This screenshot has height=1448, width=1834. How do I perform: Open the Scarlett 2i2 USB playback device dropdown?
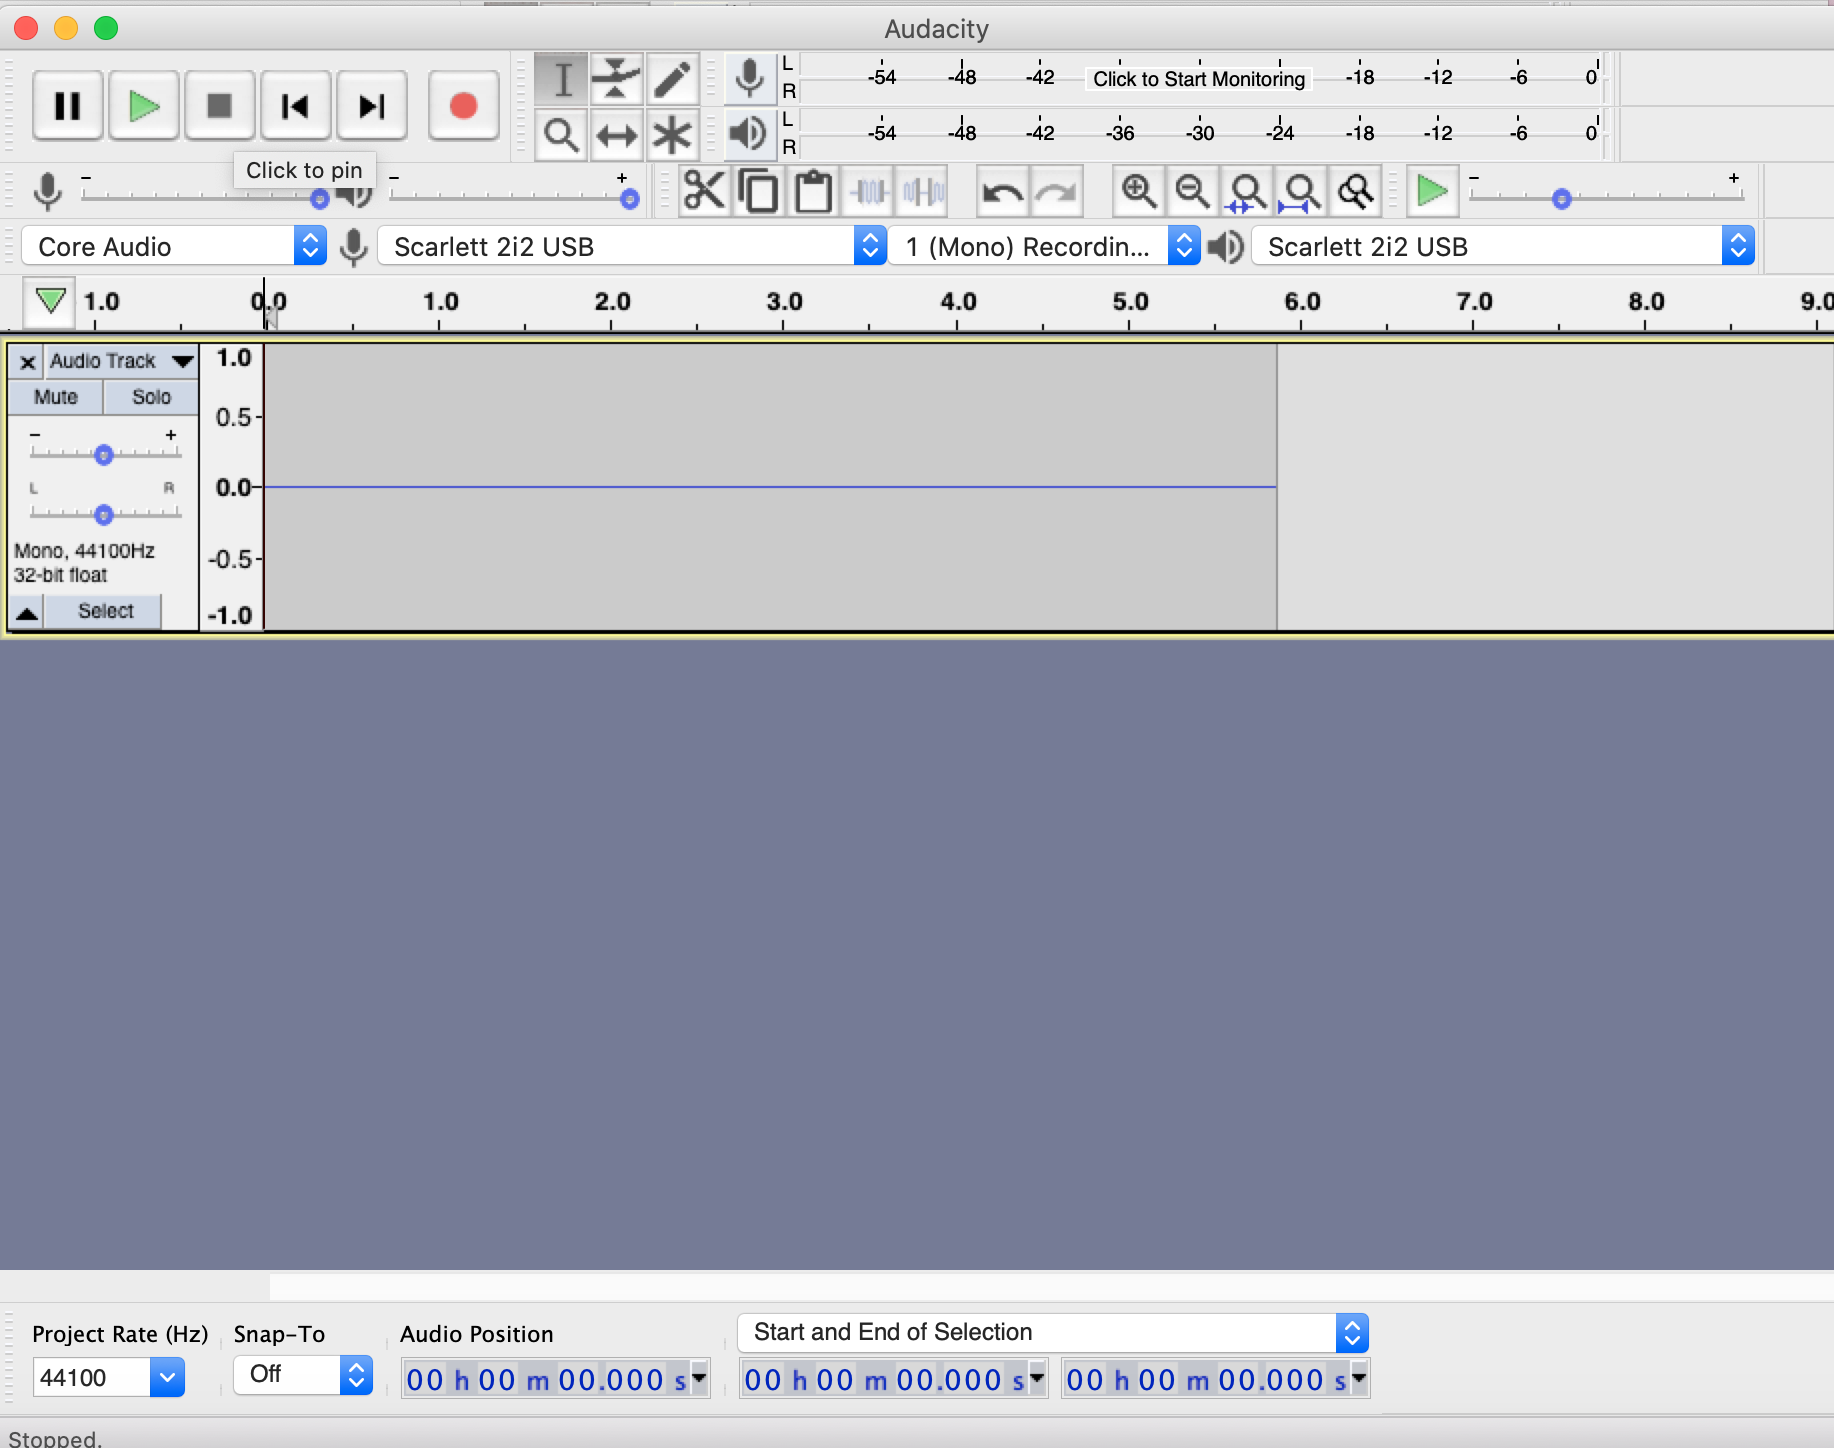[x=1503, y=246]
